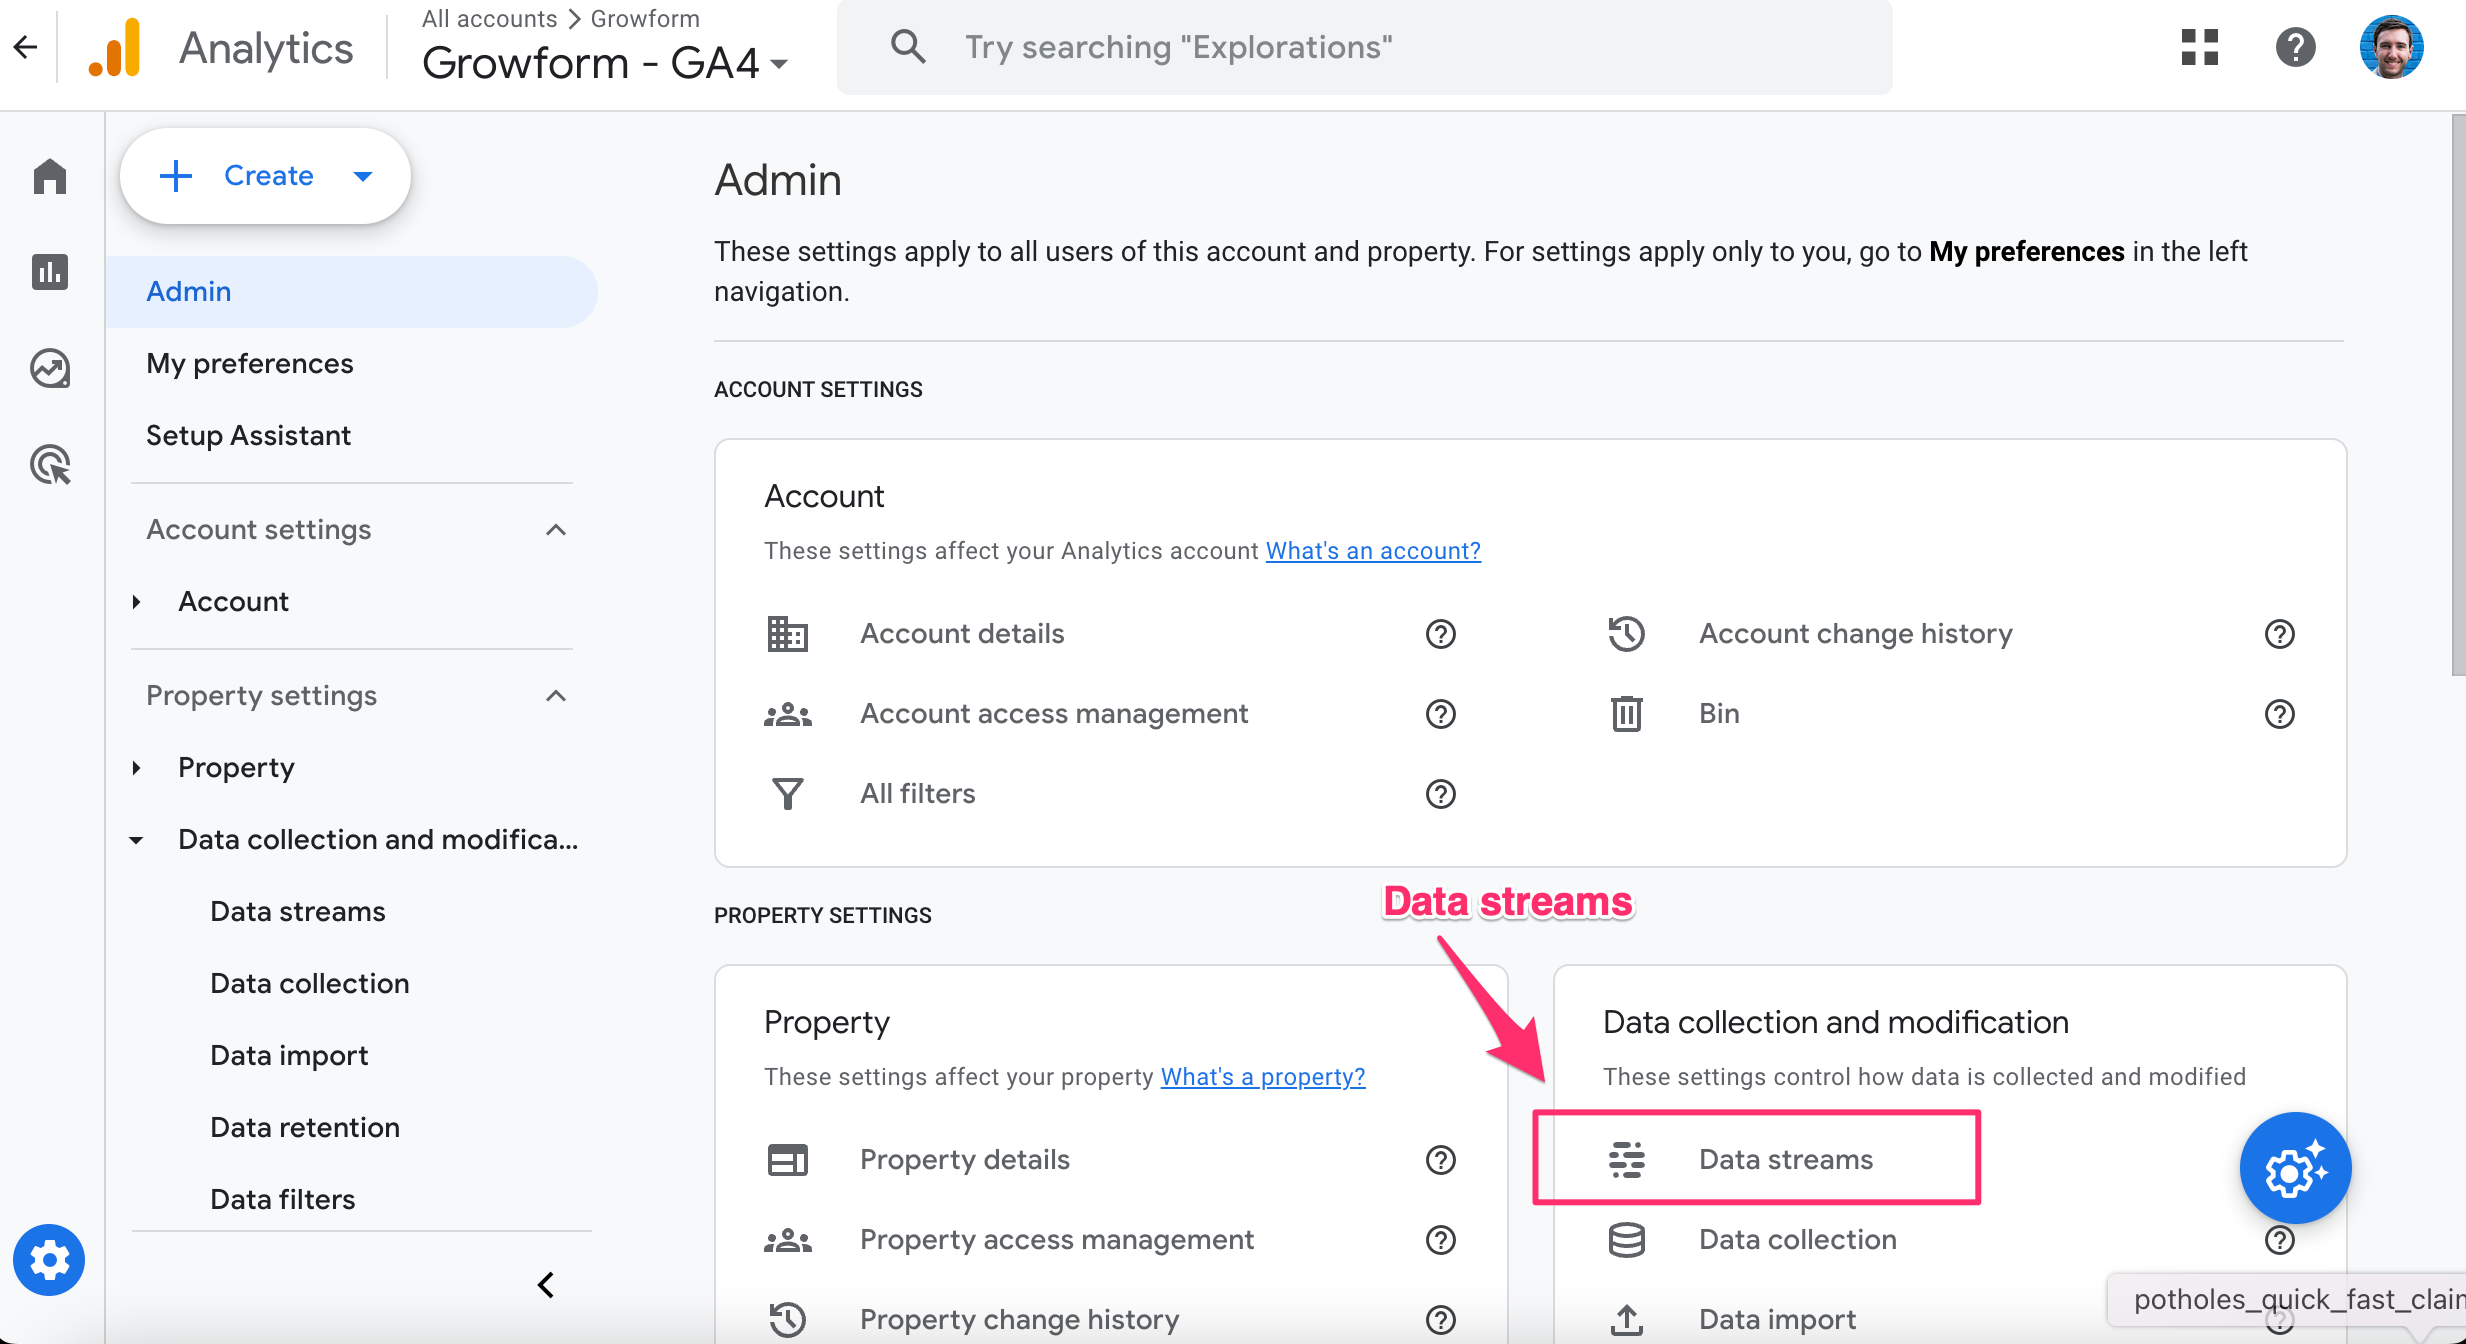This screenshot has height=1344, width=2466.
Task: Collapse the Account settings section
Action: pos(556,529)
